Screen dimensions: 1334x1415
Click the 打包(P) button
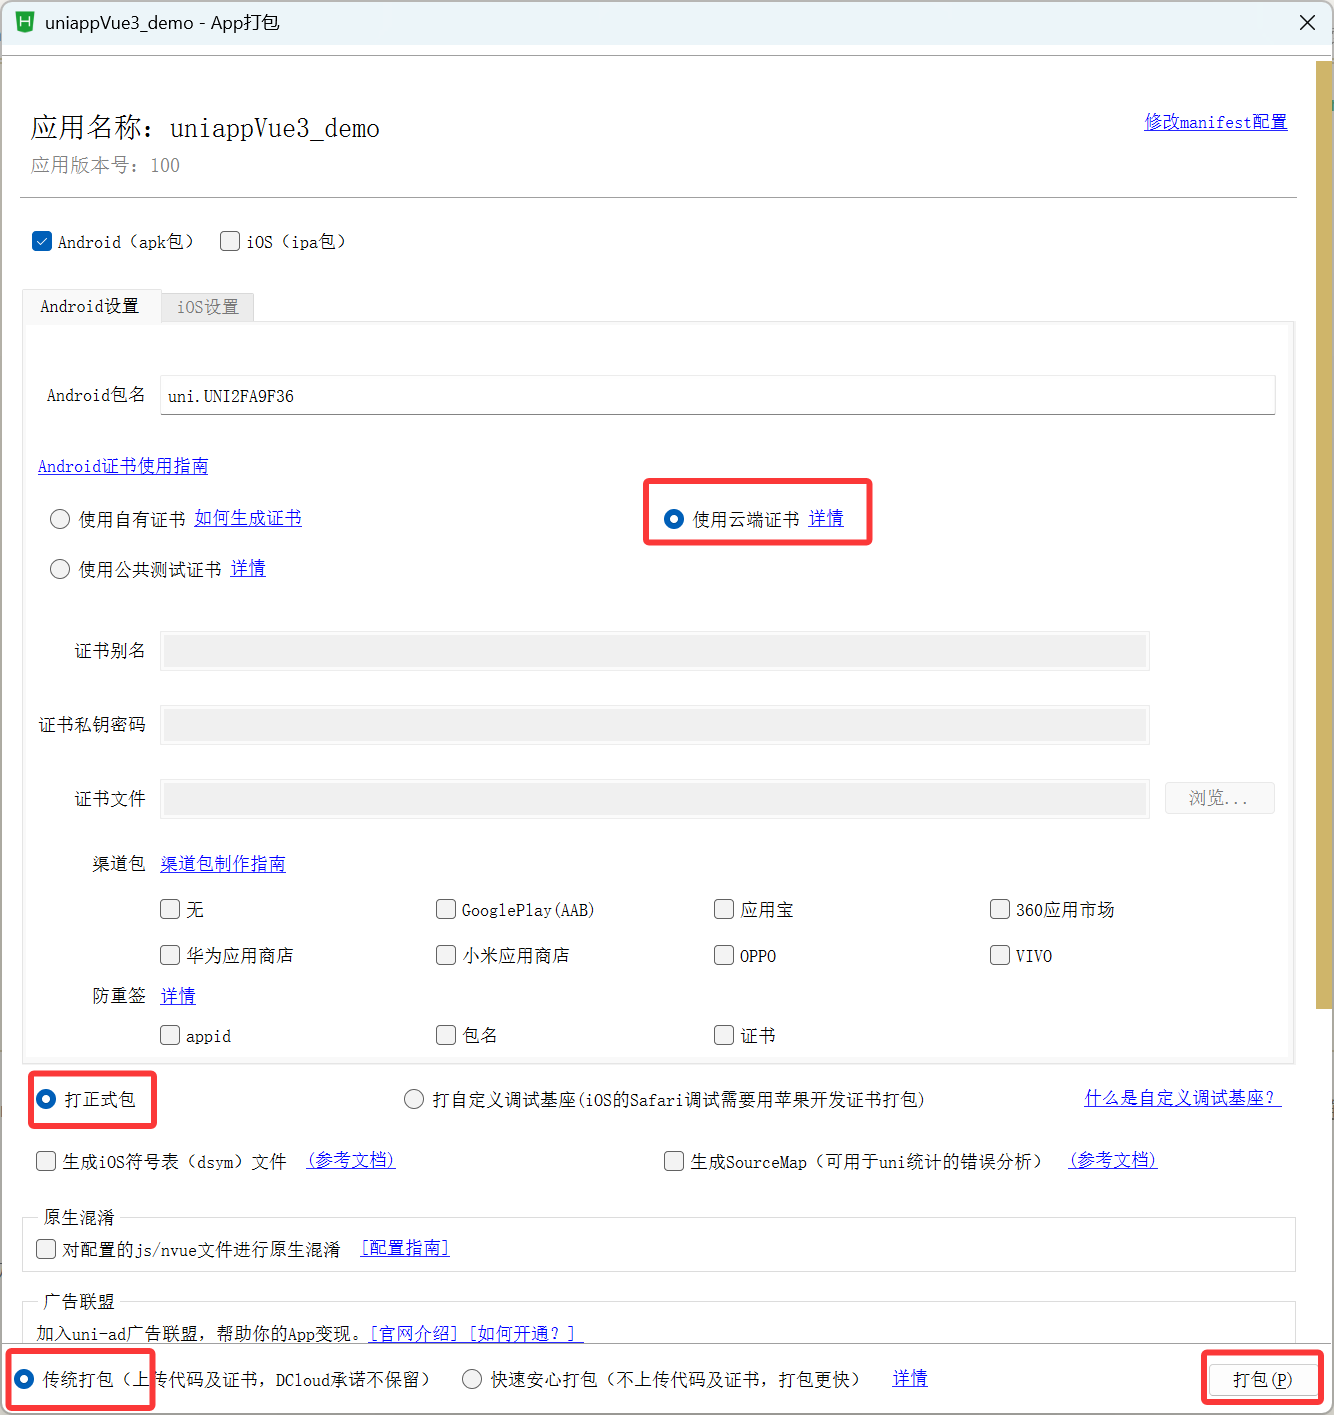tap(1262, 1378)
